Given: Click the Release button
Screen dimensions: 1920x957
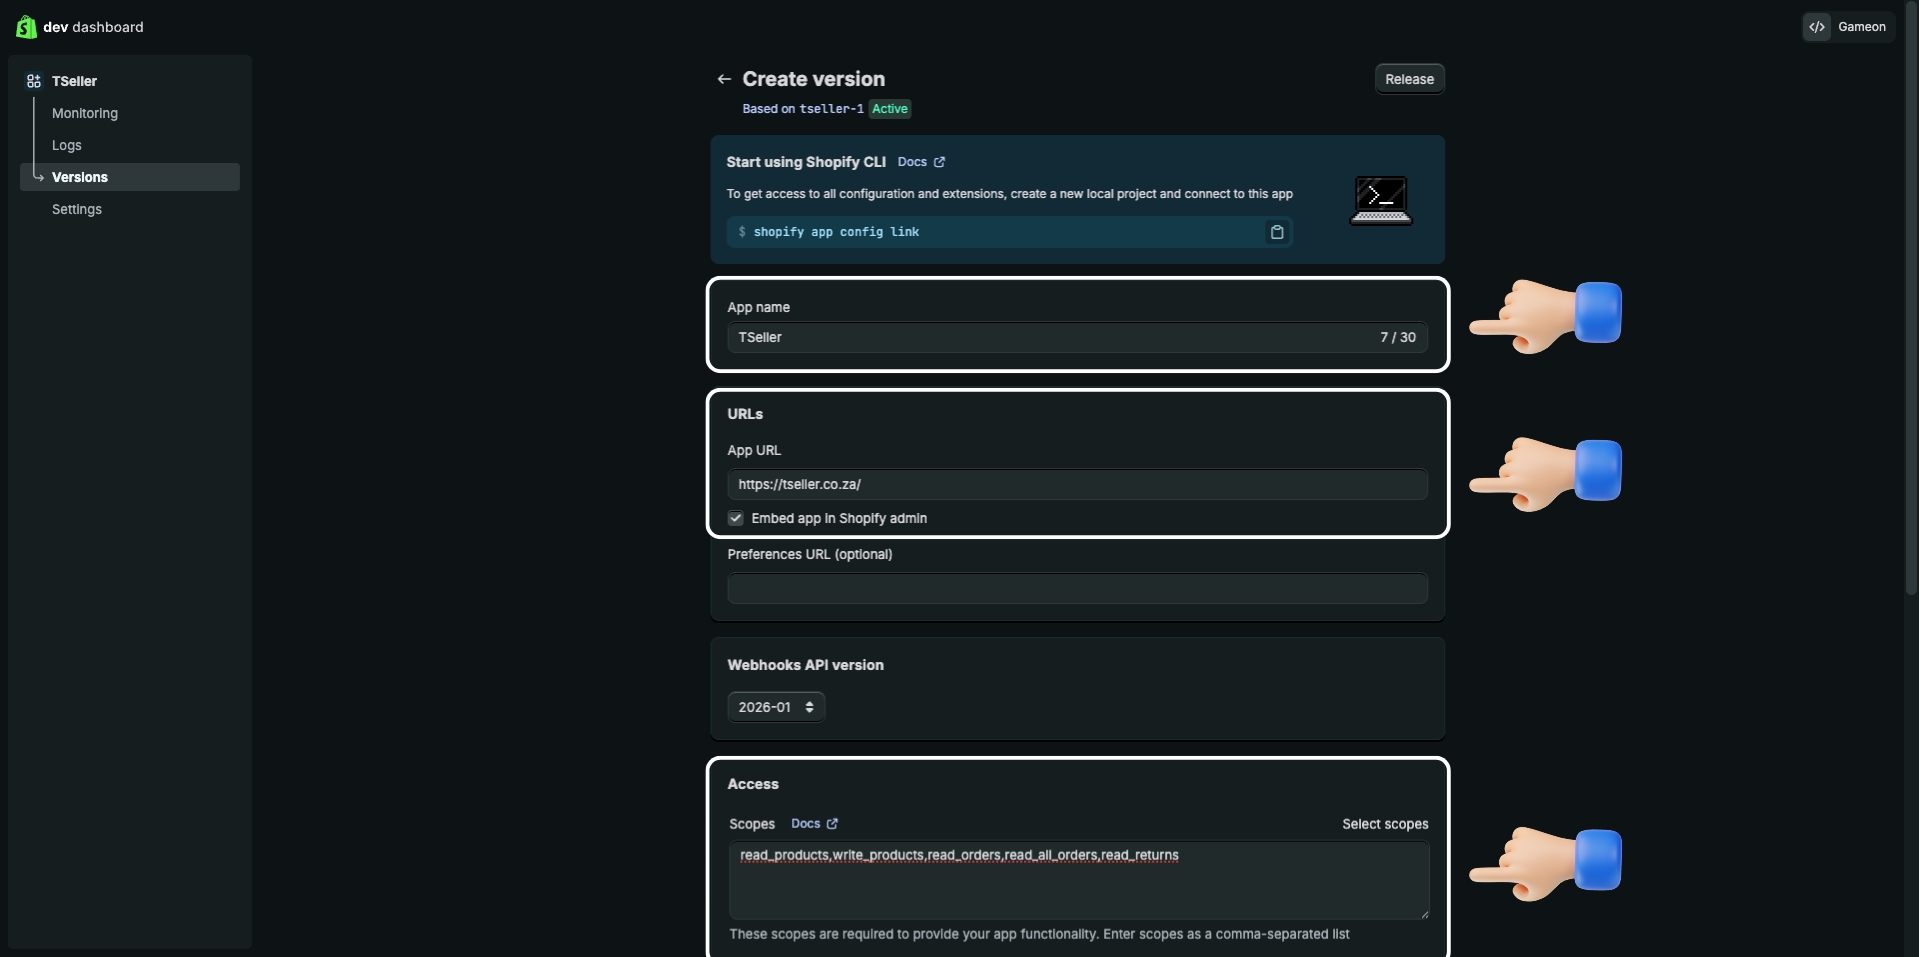Looking at the screenshot, I should [1409, 78].
